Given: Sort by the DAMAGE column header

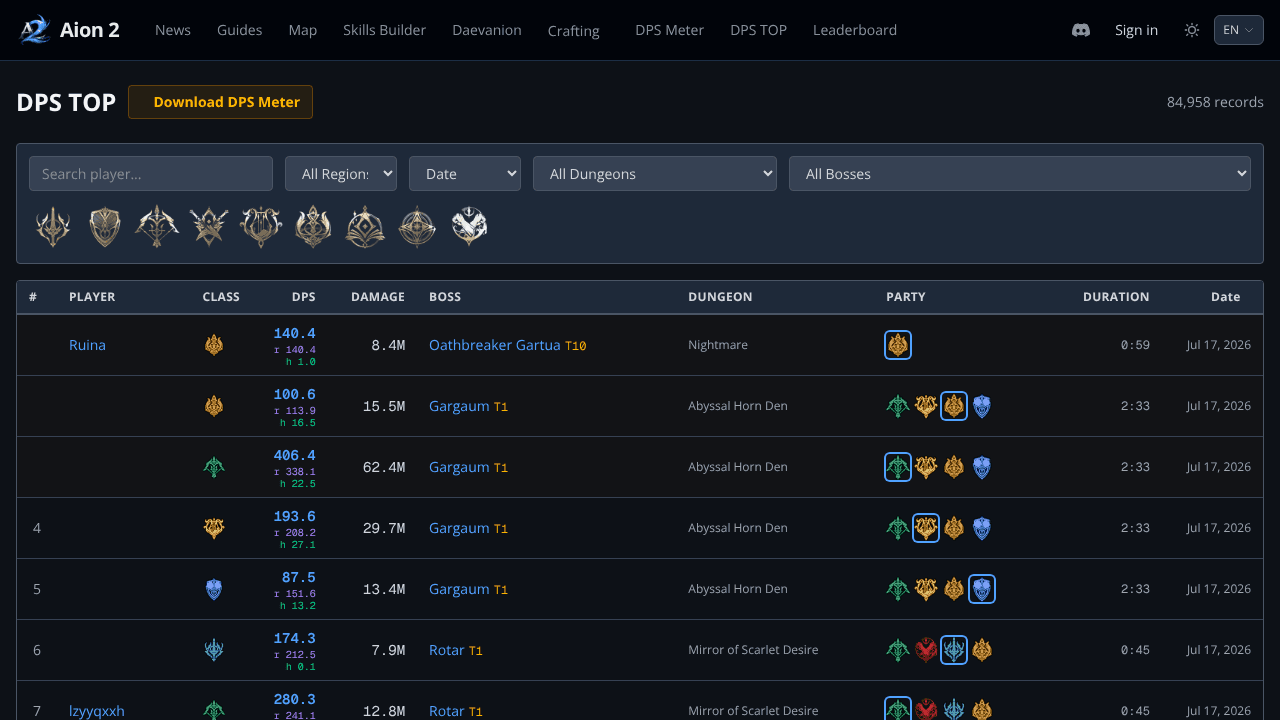Looking at the screenshot, I should 378,297.
